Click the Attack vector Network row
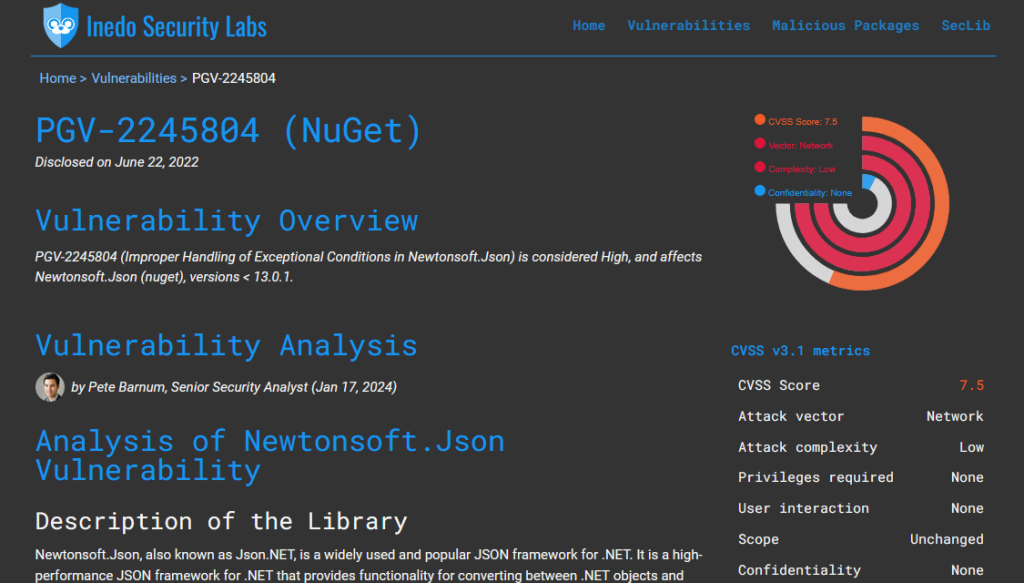The height and width of the screenshot is (583, 1024). click(x=860, y=417)
